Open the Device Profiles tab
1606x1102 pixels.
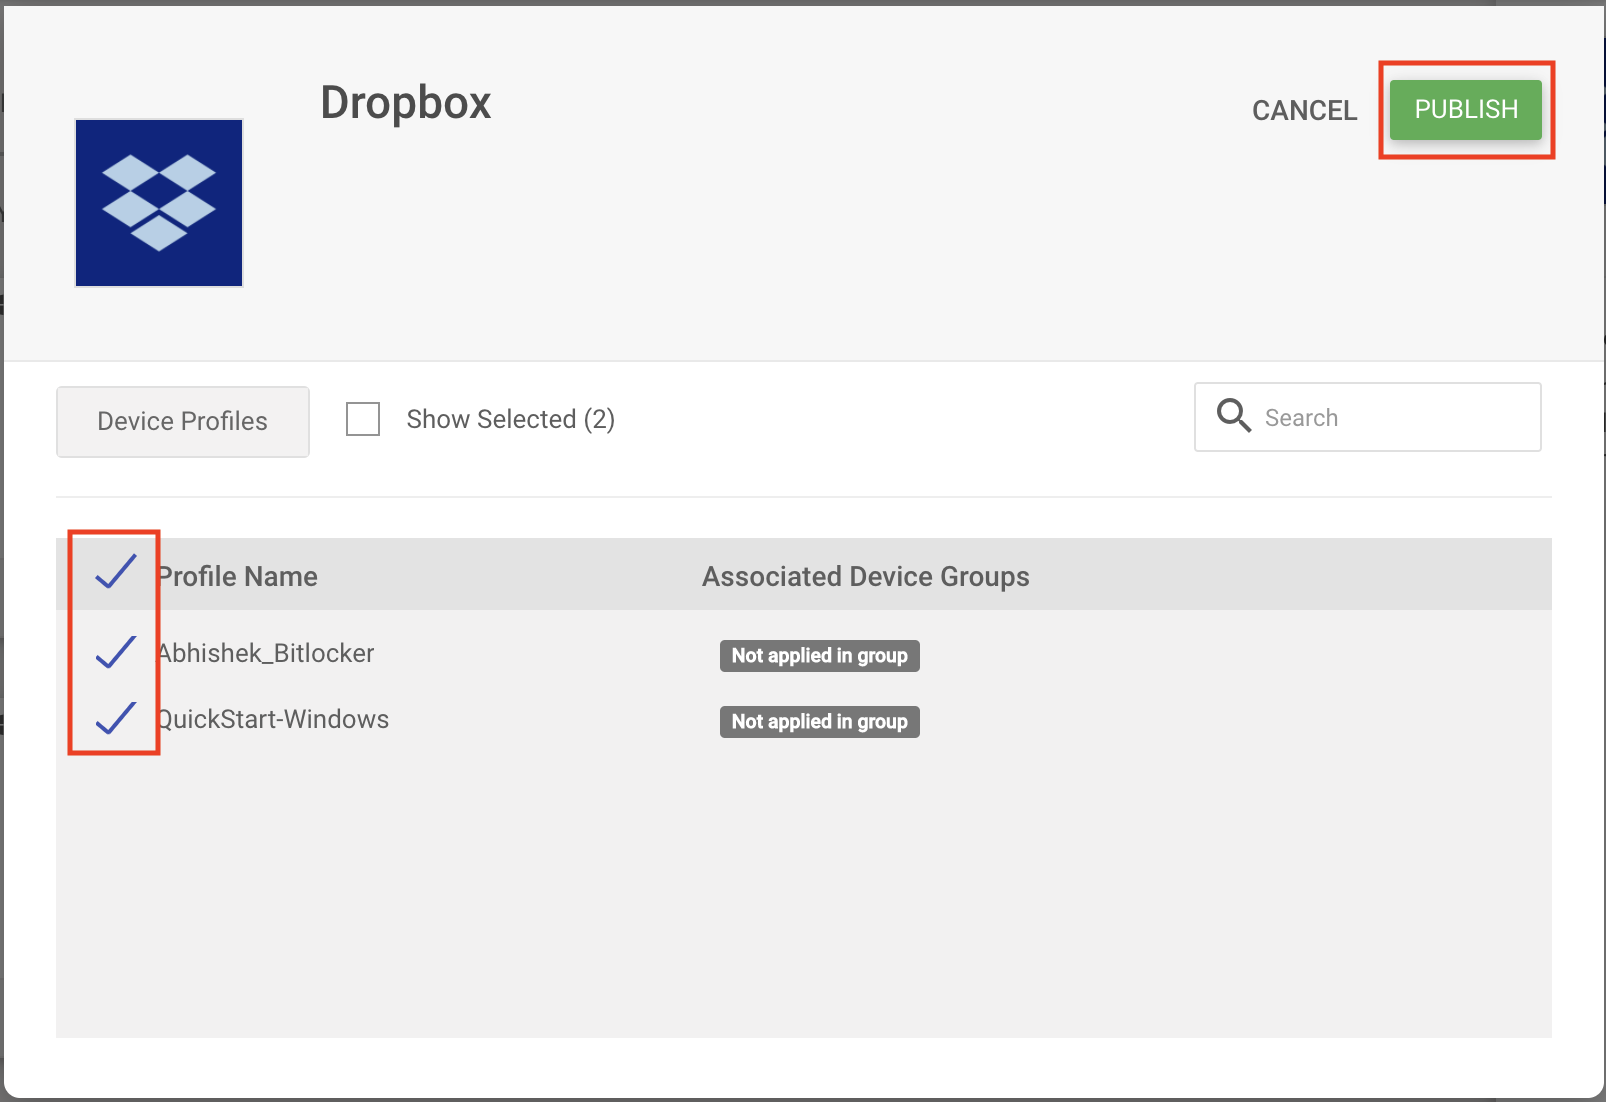click(x=183, y=421)
